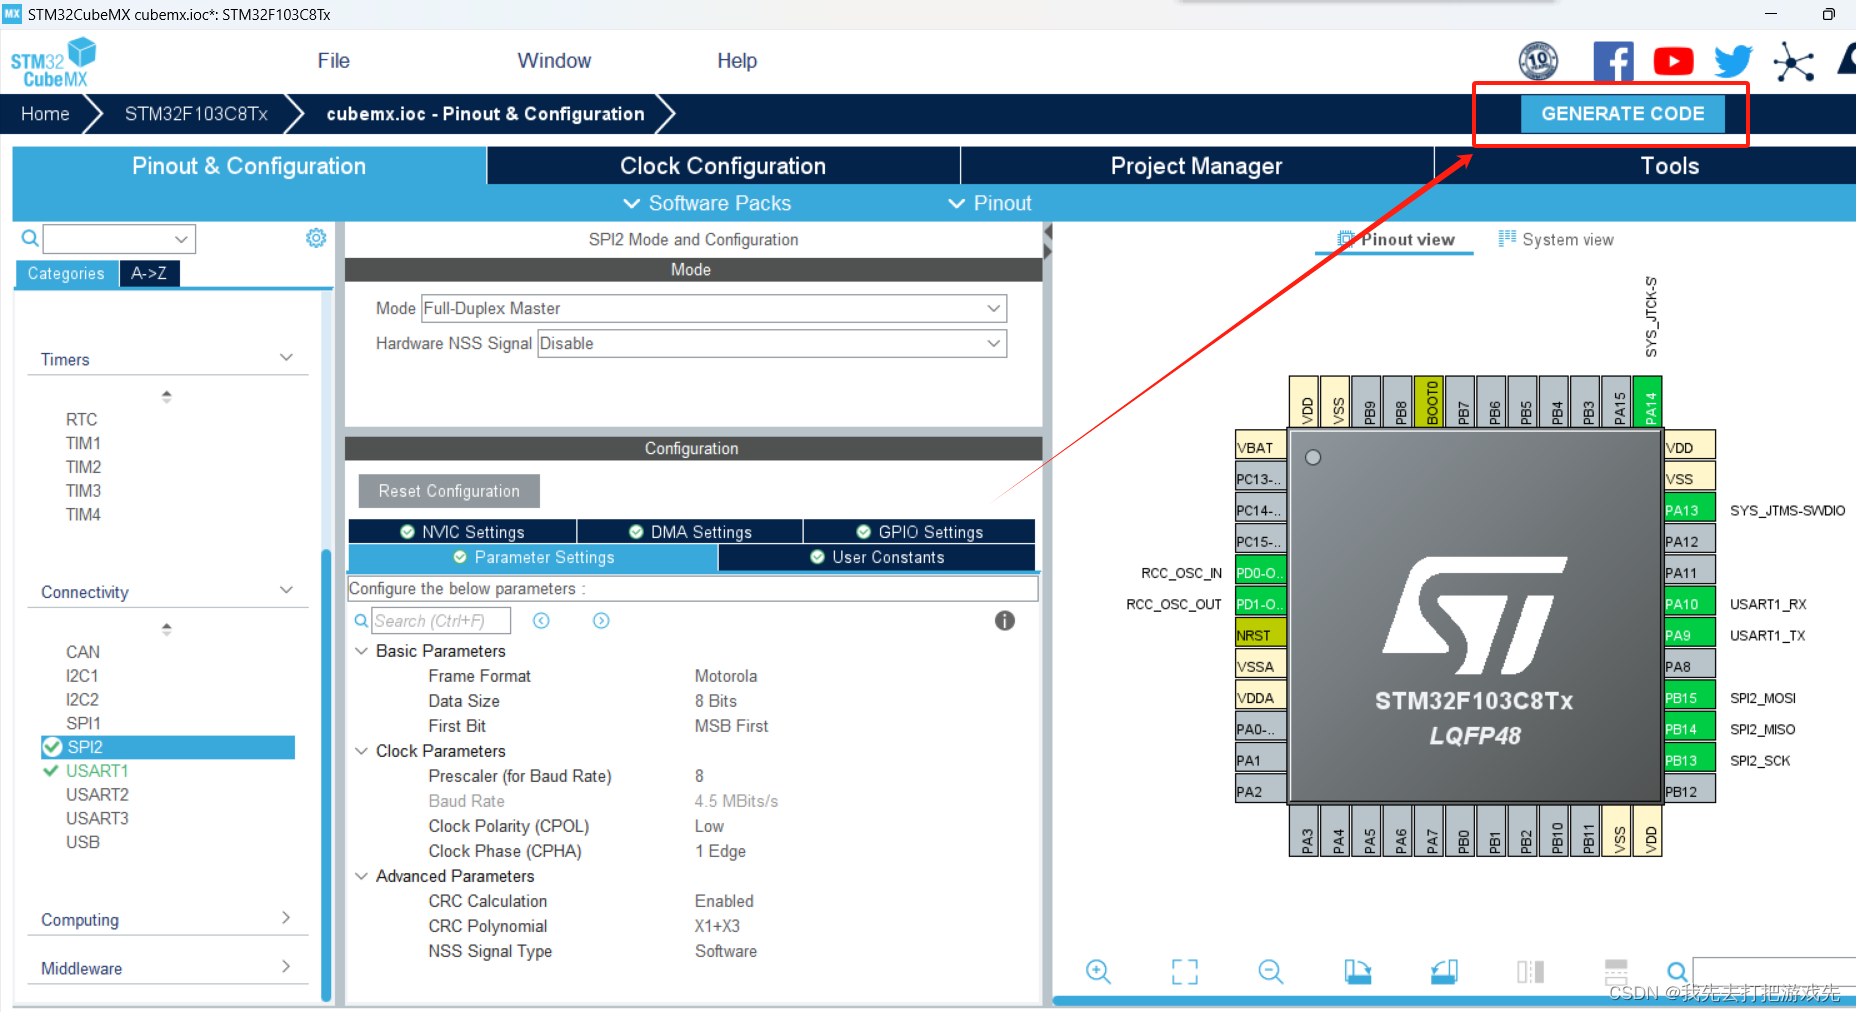
Task: Click the CRC Calculation Enabled value
Action: (x=724, y=901)
